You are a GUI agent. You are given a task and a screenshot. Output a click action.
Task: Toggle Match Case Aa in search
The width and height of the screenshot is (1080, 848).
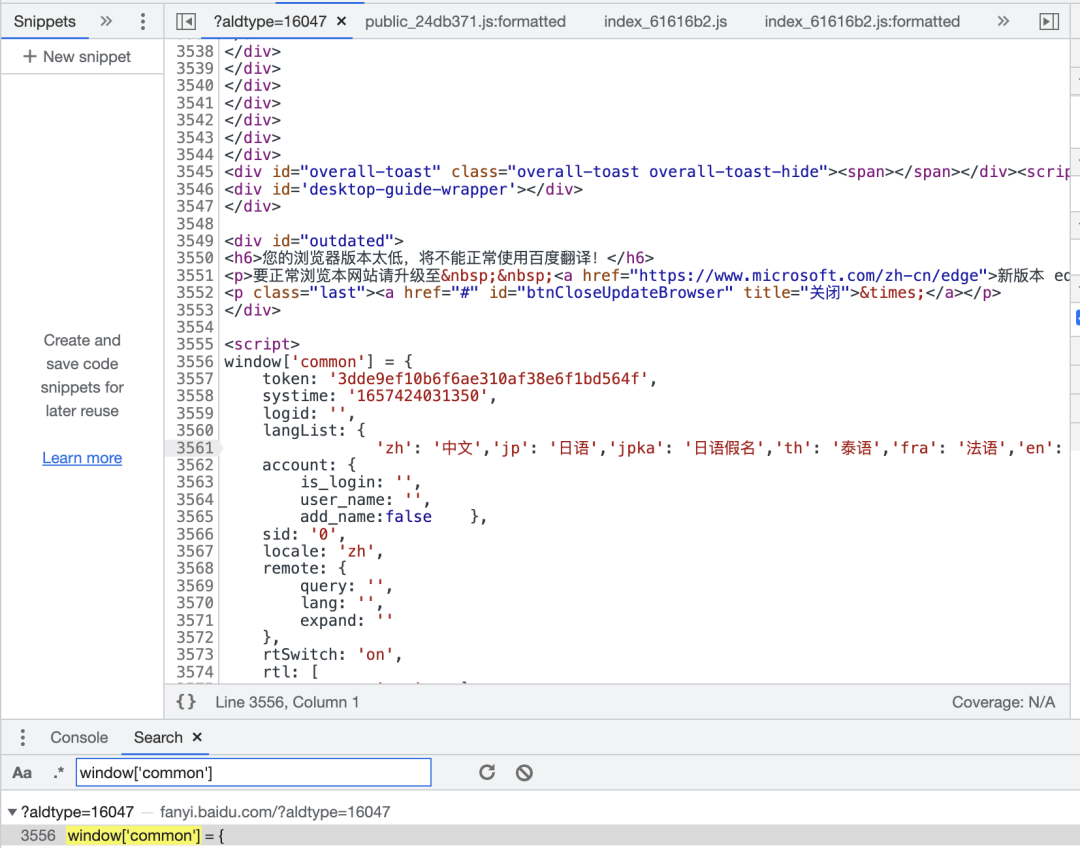point(22,773)
